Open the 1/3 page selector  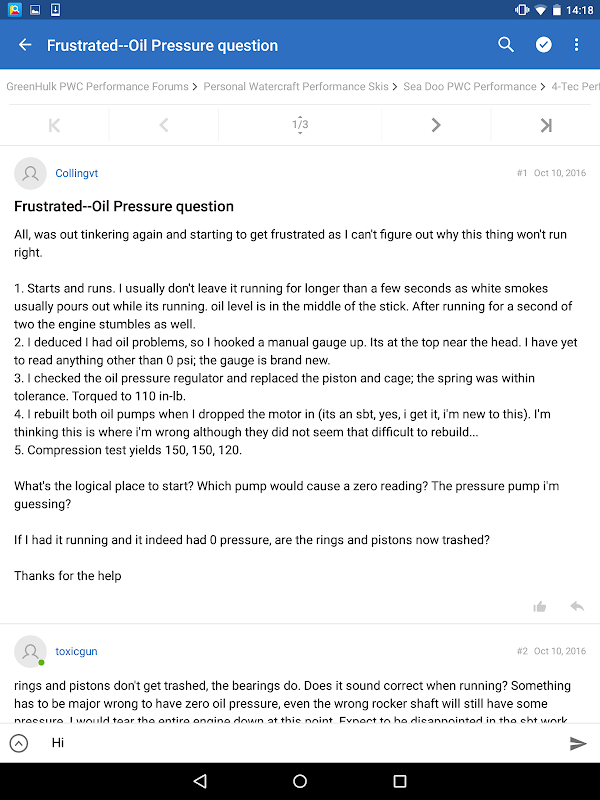click(300, 125)
